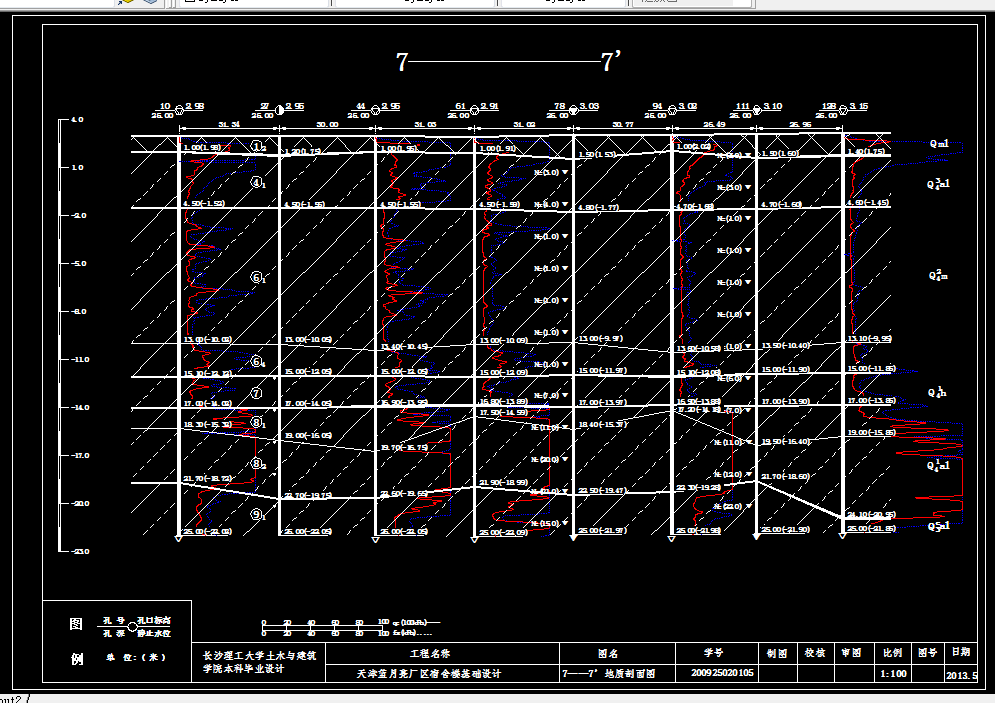Image resolution: width=995 pixels, height=703 pixels.
Task: Click the 校核 header cell
Action: 815,653
